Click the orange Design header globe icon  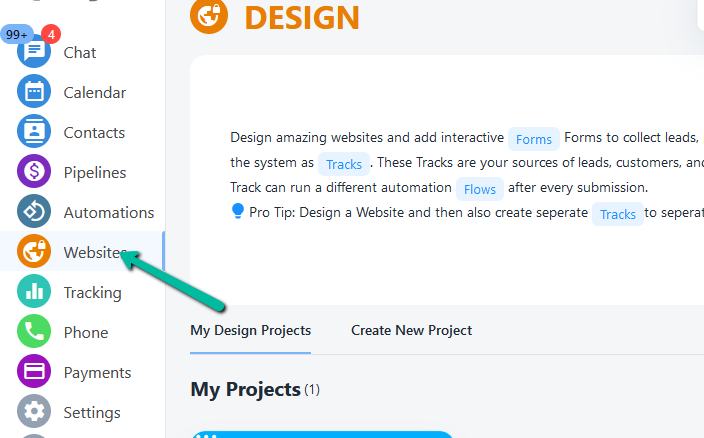(211, 17)
